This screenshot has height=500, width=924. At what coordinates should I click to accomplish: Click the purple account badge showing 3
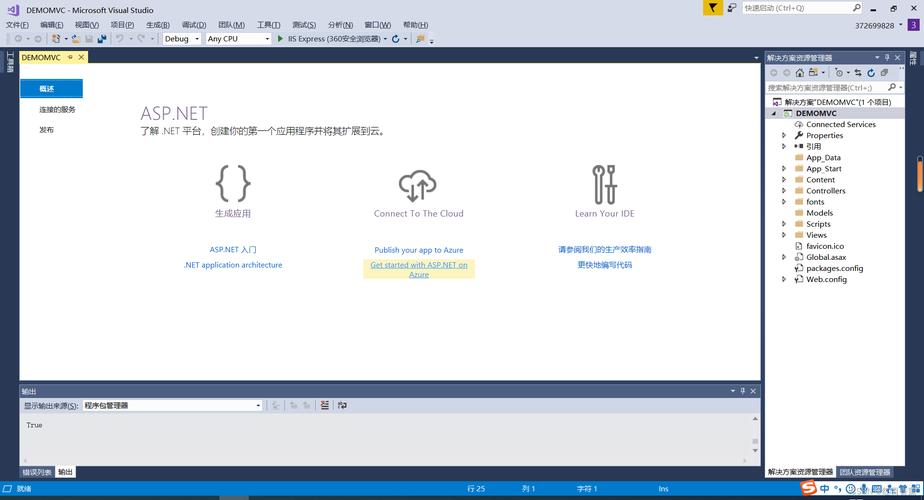pos(913,25)
